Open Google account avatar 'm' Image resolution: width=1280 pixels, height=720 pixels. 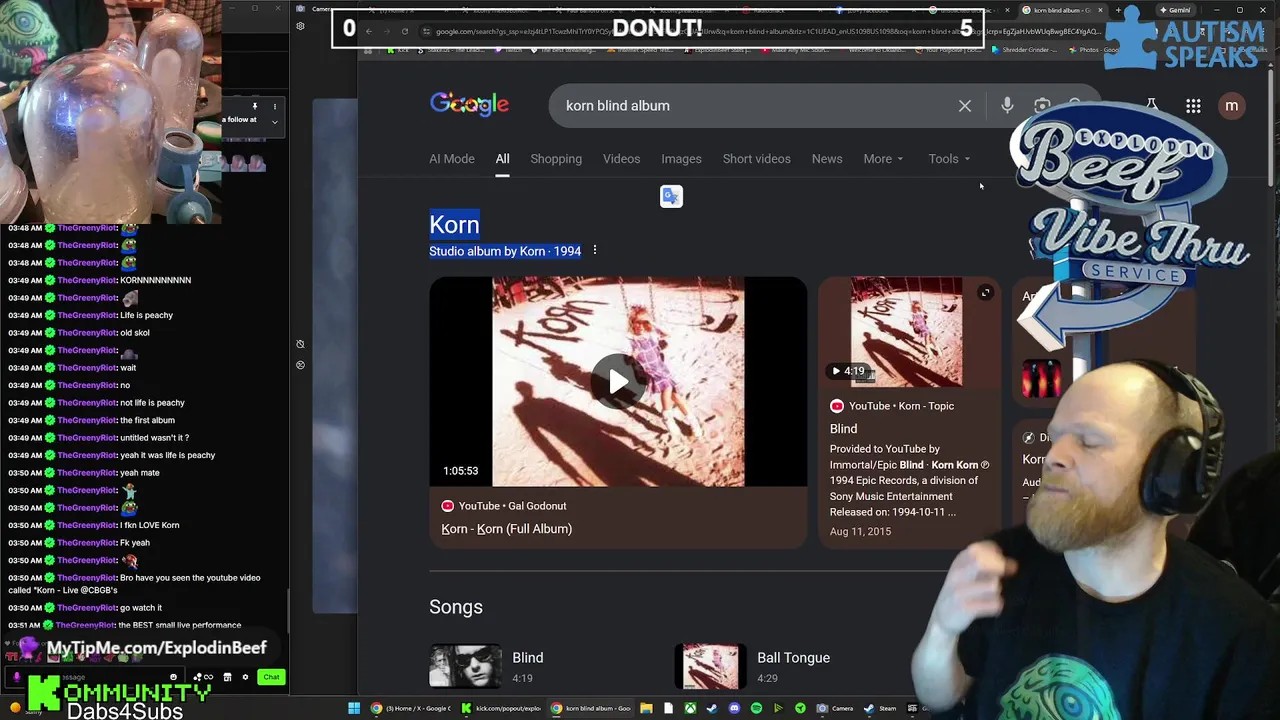pyautogui.click(x=1231, y=106)
